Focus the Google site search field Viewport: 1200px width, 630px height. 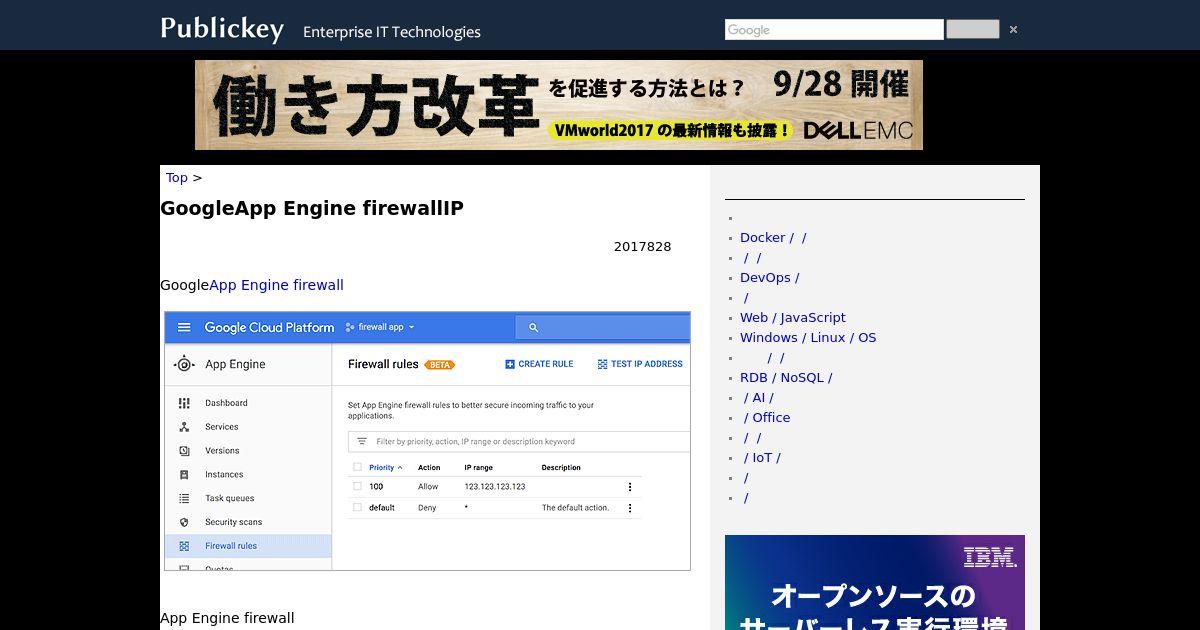[834, 30]
